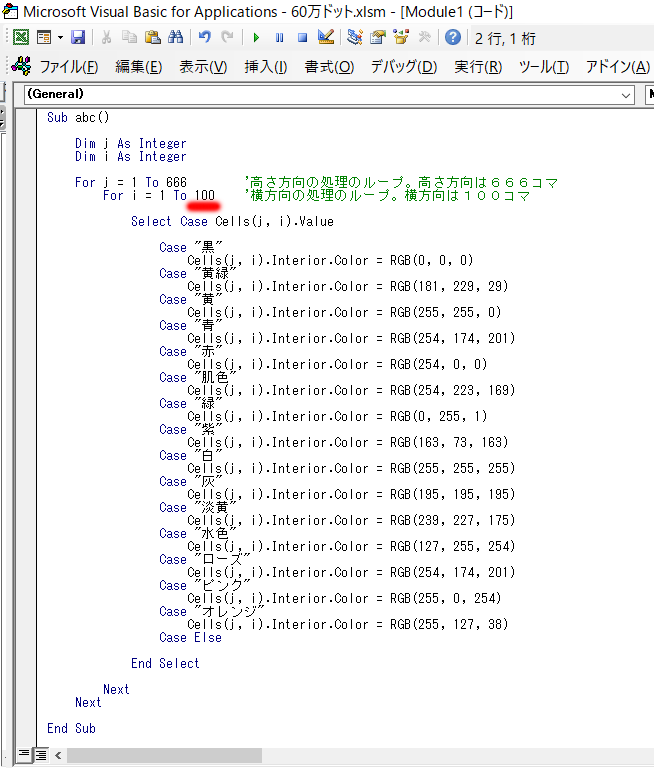Open the ツール(T) menu
654x768 pixels.
click(x=544, y=67)
